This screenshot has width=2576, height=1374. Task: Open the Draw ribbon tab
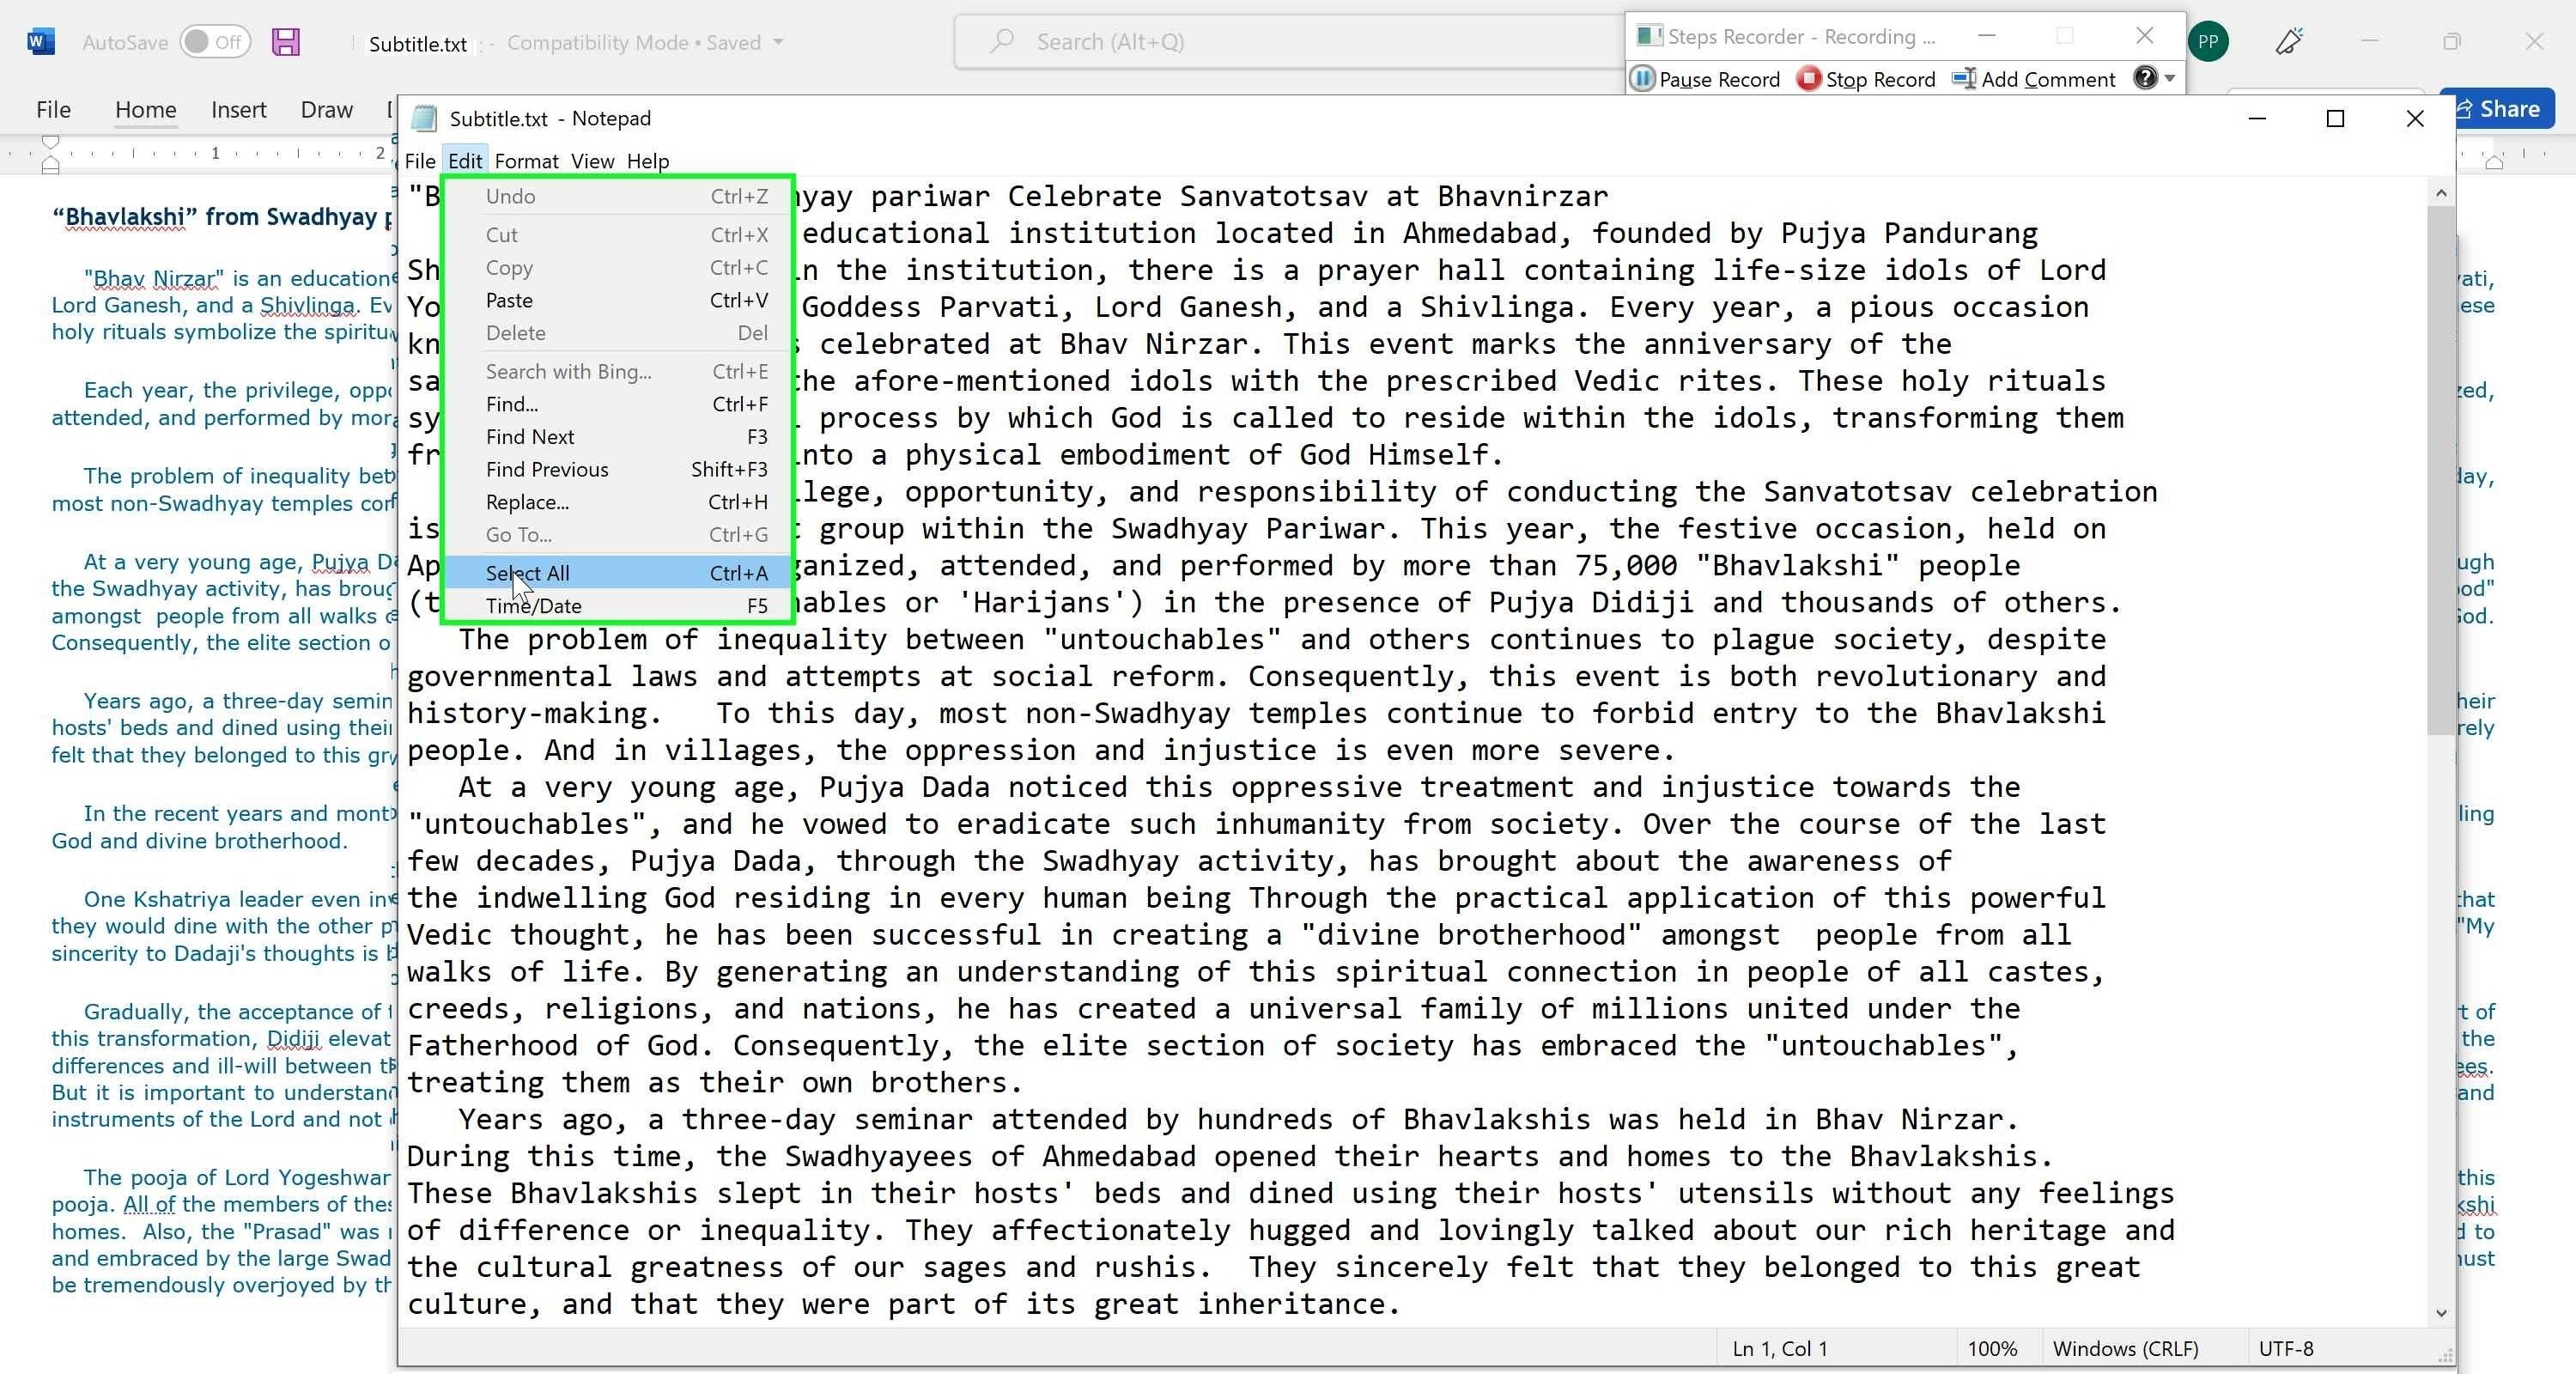coord(326,109)
